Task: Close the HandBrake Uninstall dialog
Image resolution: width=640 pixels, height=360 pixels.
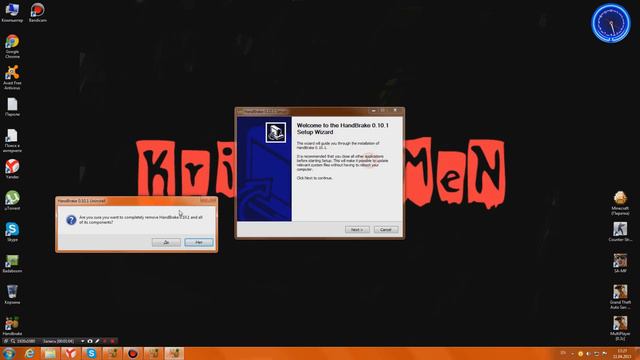Action: point(208,200)
